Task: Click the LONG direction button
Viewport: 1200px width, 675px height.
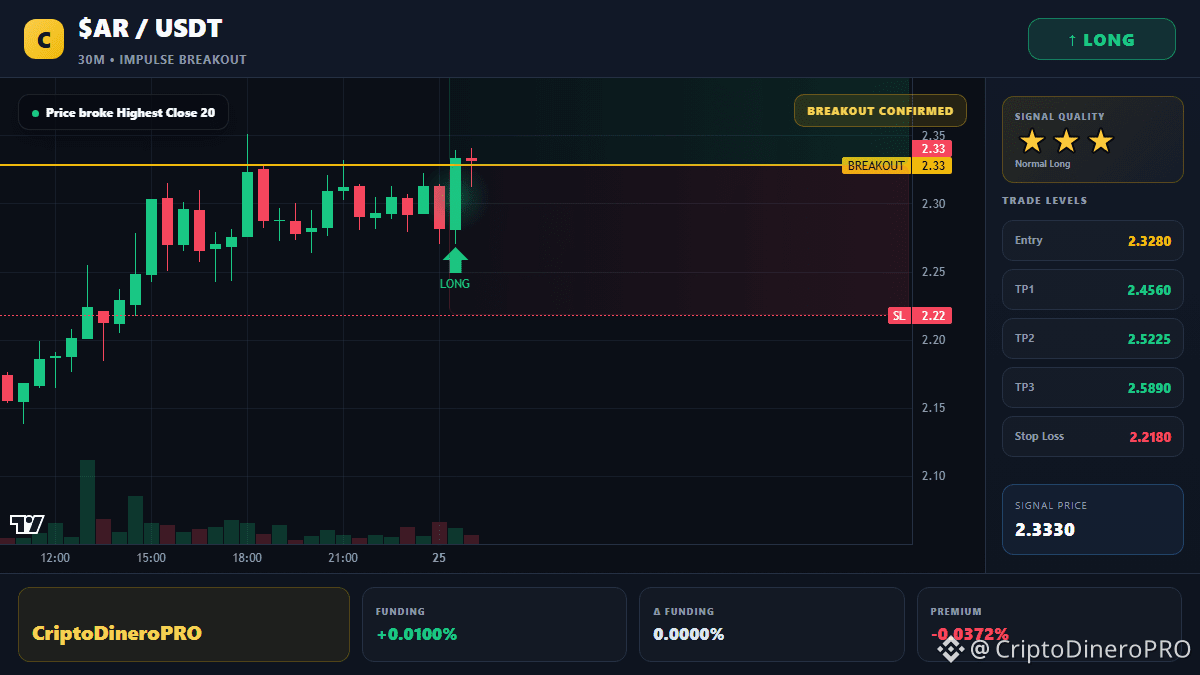Action: [1101, 40]
